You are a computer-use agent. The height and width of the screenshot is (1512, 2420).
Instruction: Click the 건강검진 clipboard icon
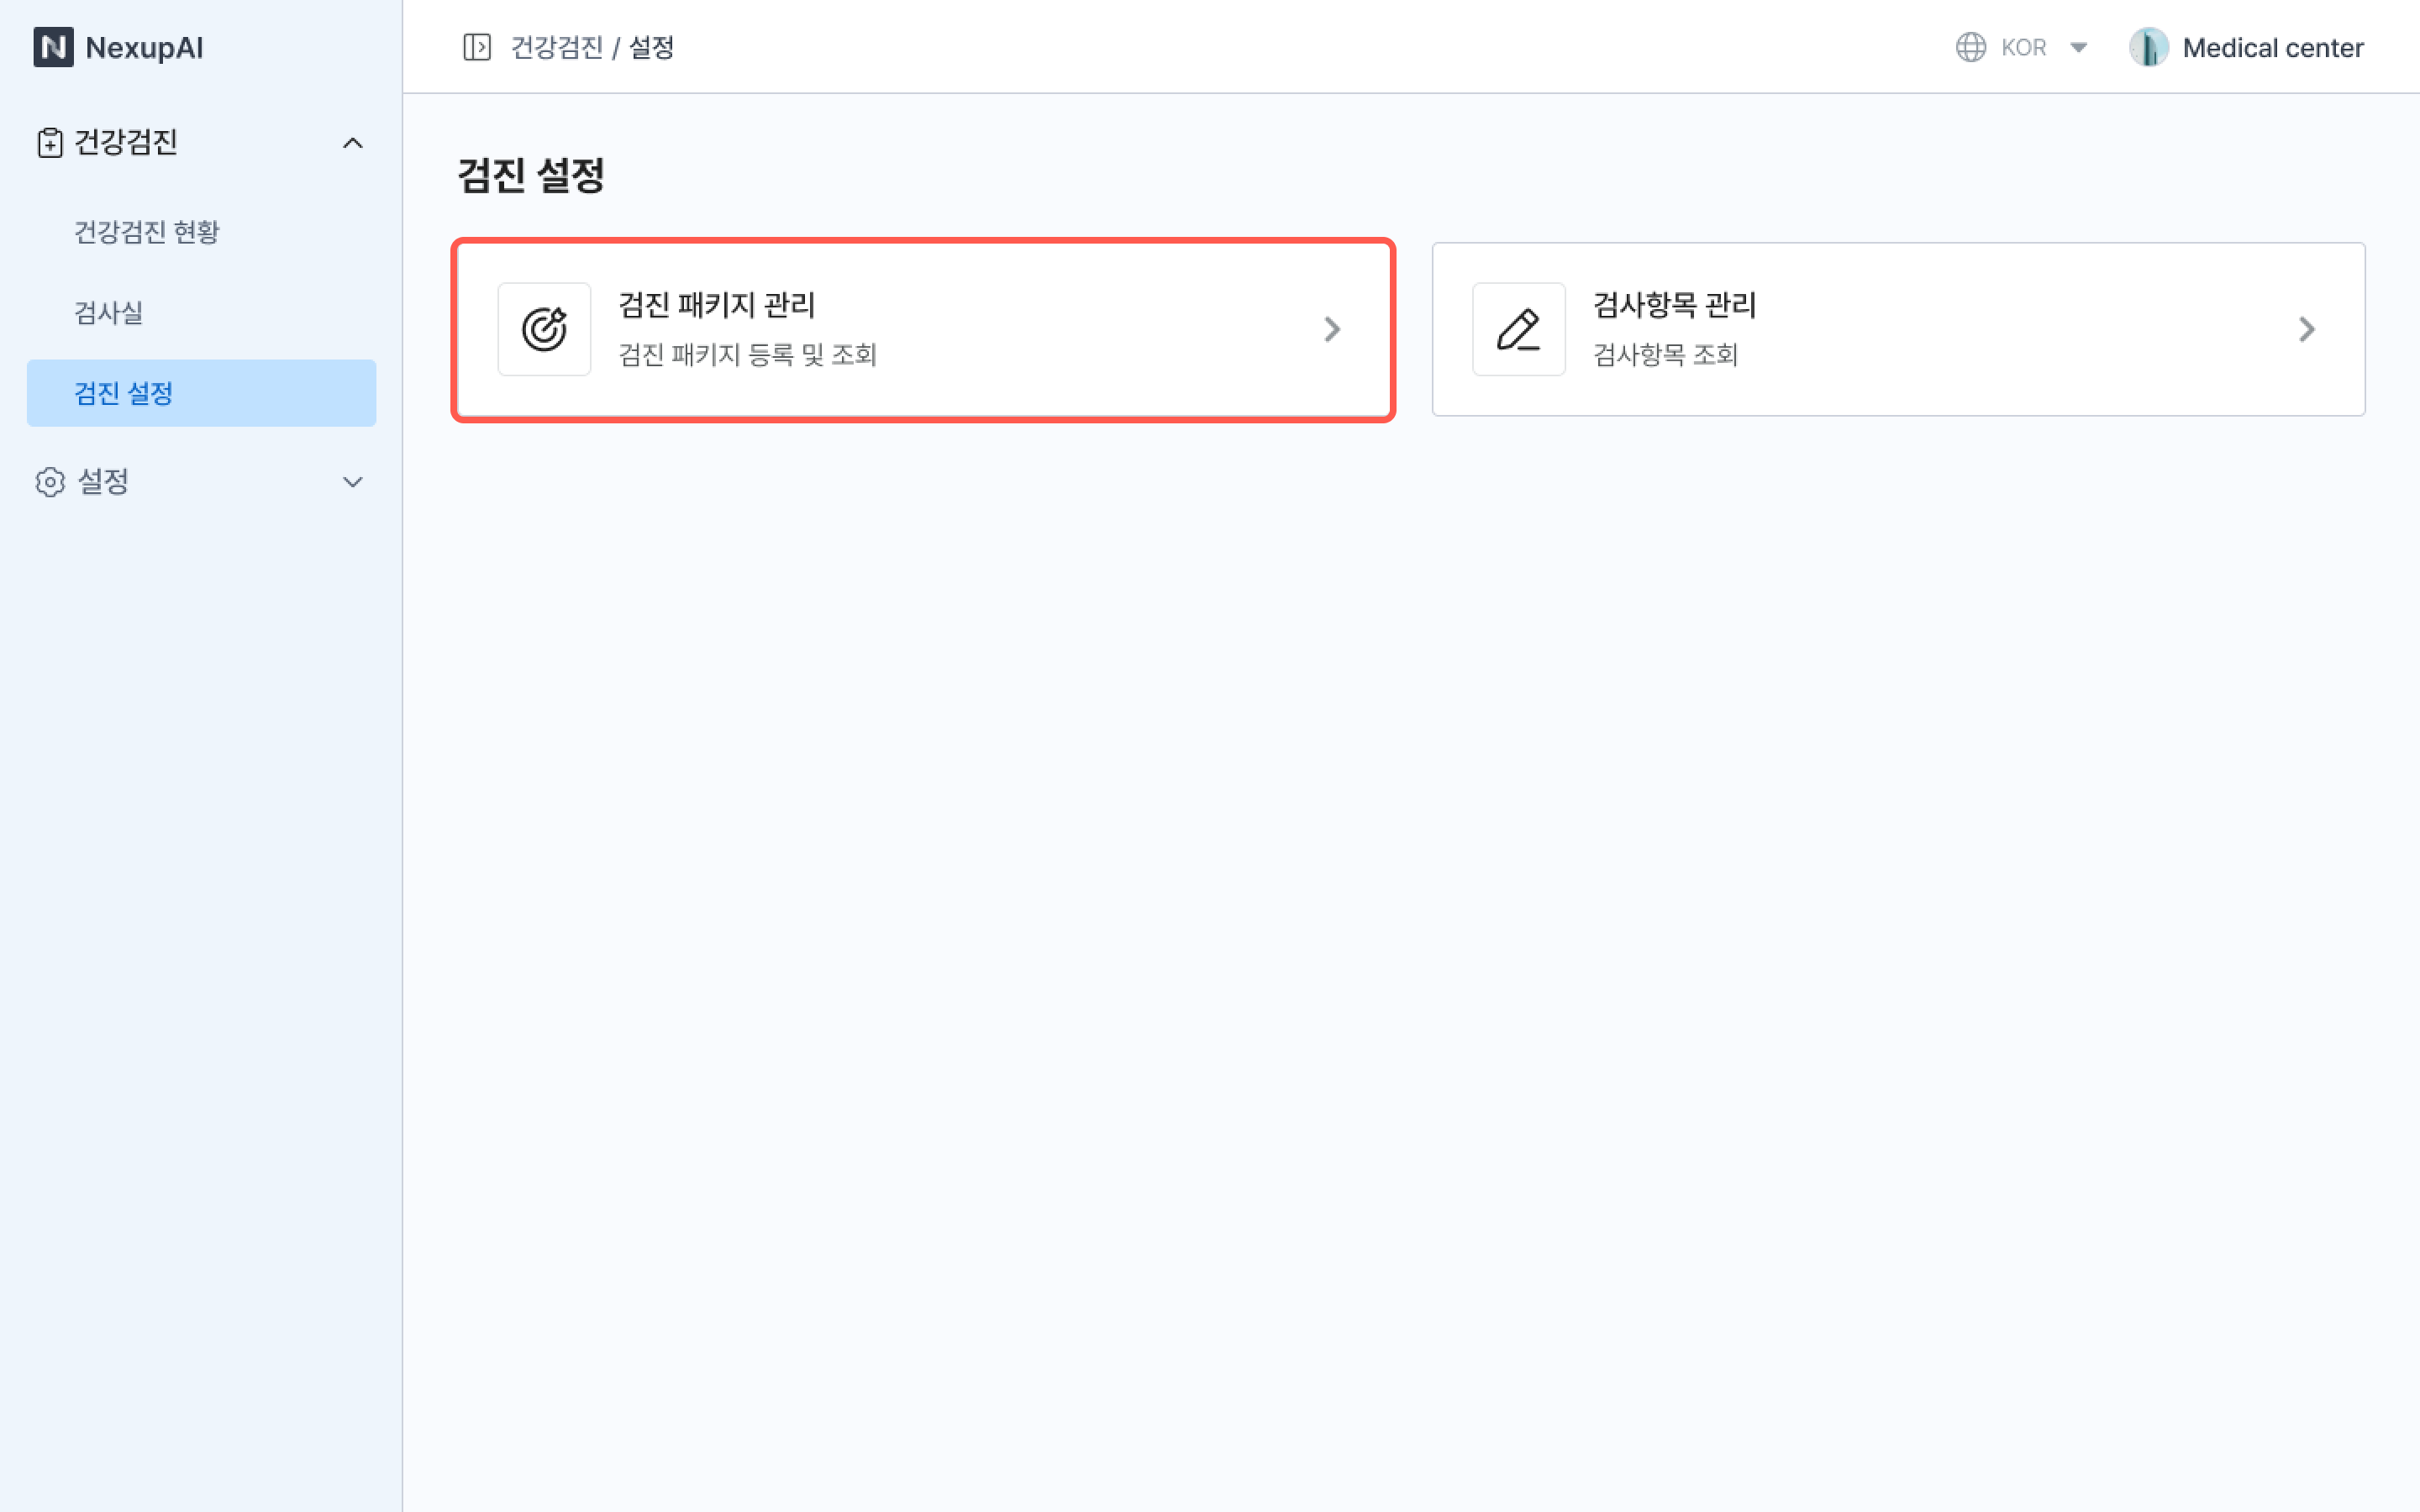[49, 143]
